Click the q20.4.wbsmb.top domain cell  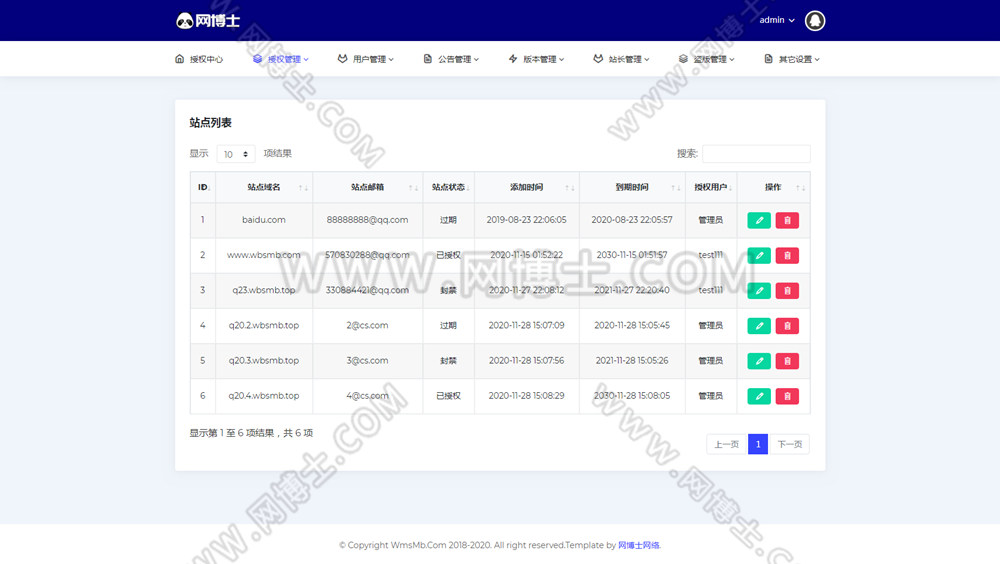click(x=264, y=395)
